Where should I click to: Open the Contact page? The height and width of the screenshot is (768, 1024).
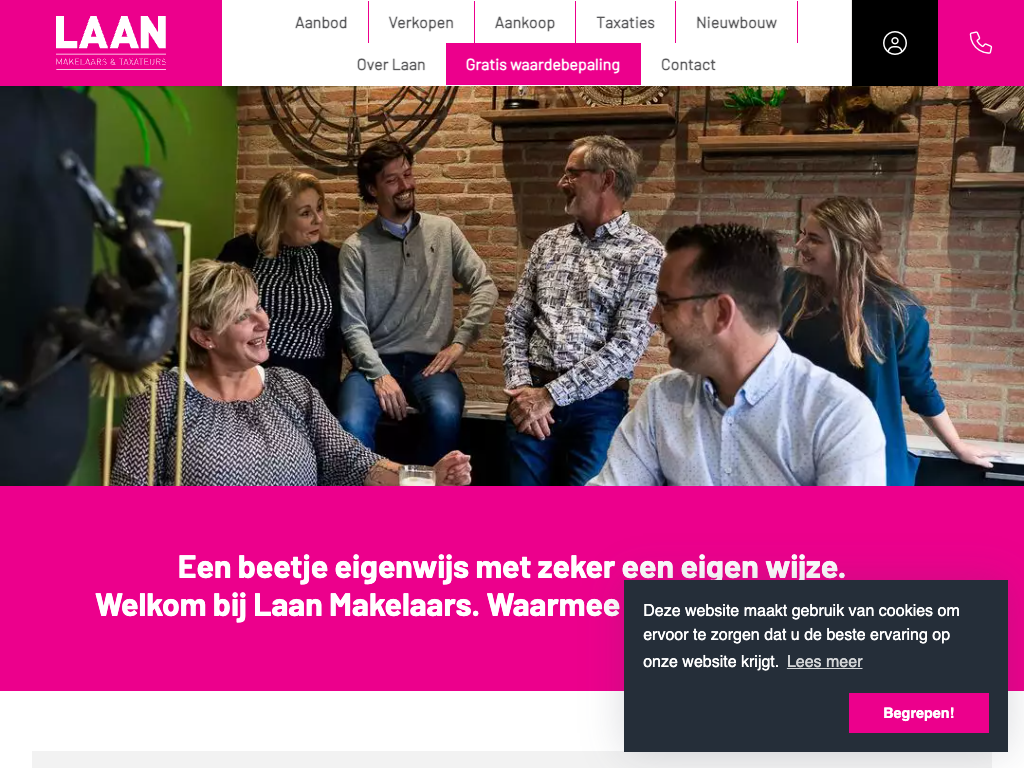pos(688,65)
